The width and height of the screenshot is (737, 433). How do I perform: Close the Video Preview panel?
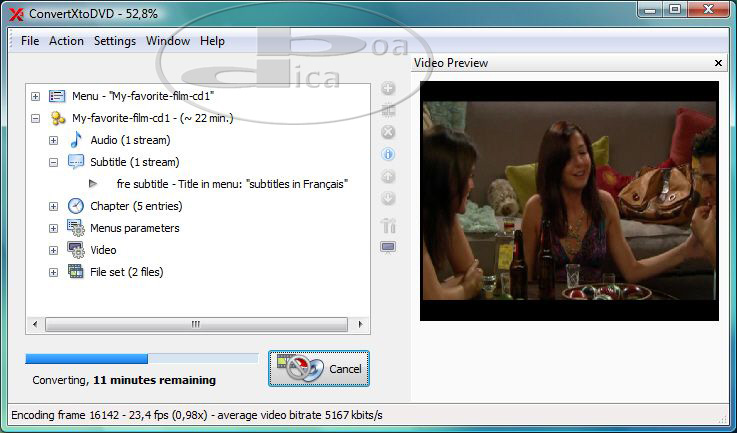[718, 63]
